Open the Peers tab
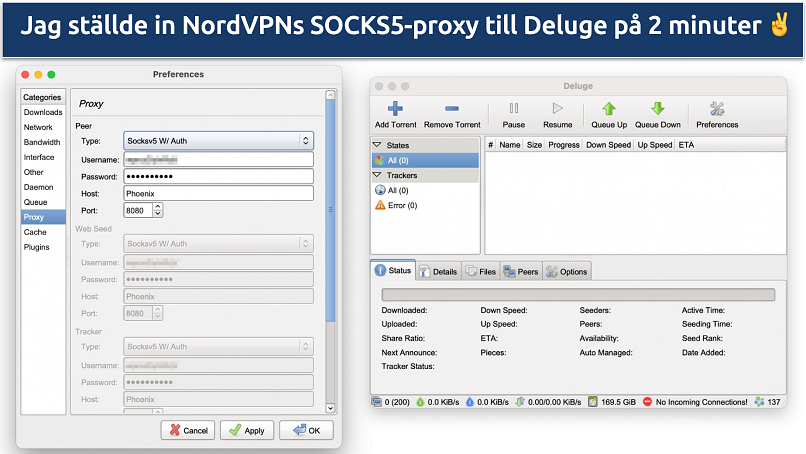The width and height of the screenshot is (806, 454). coord(521,271)
